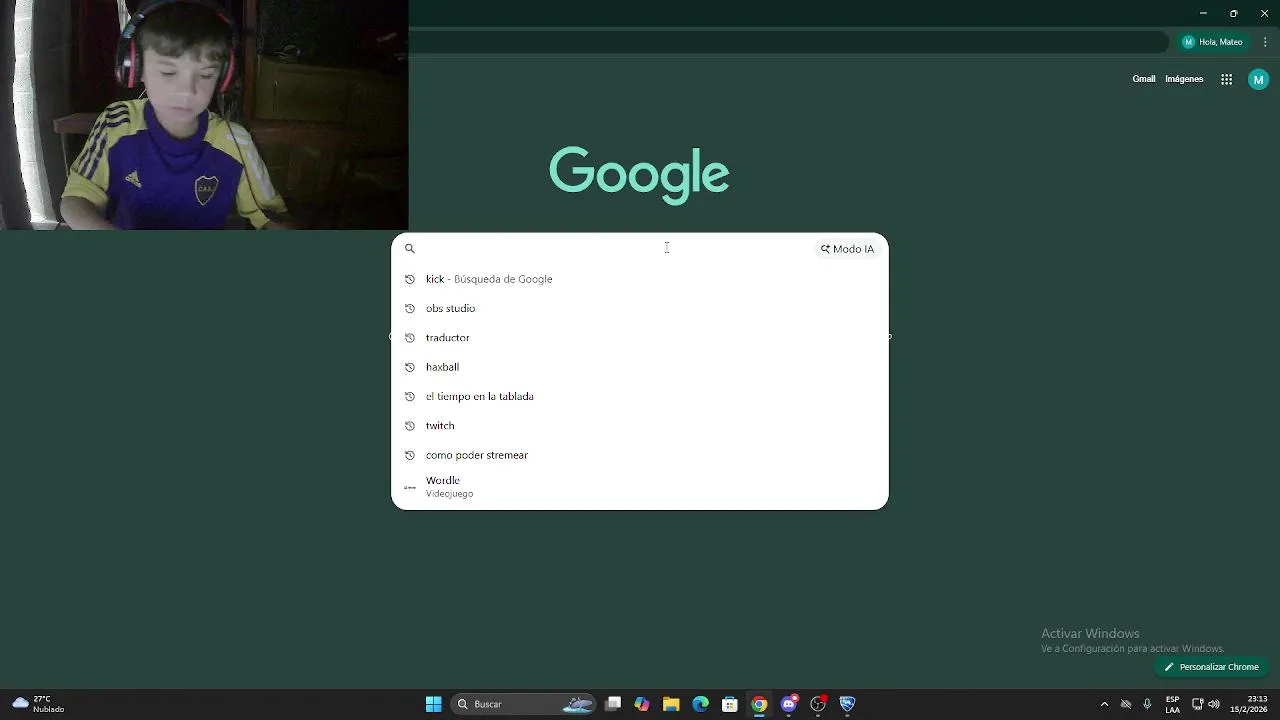Open the Google account avatar M
The width and height of the screenshot is (1280, 720).
(x=1258, y=79)
